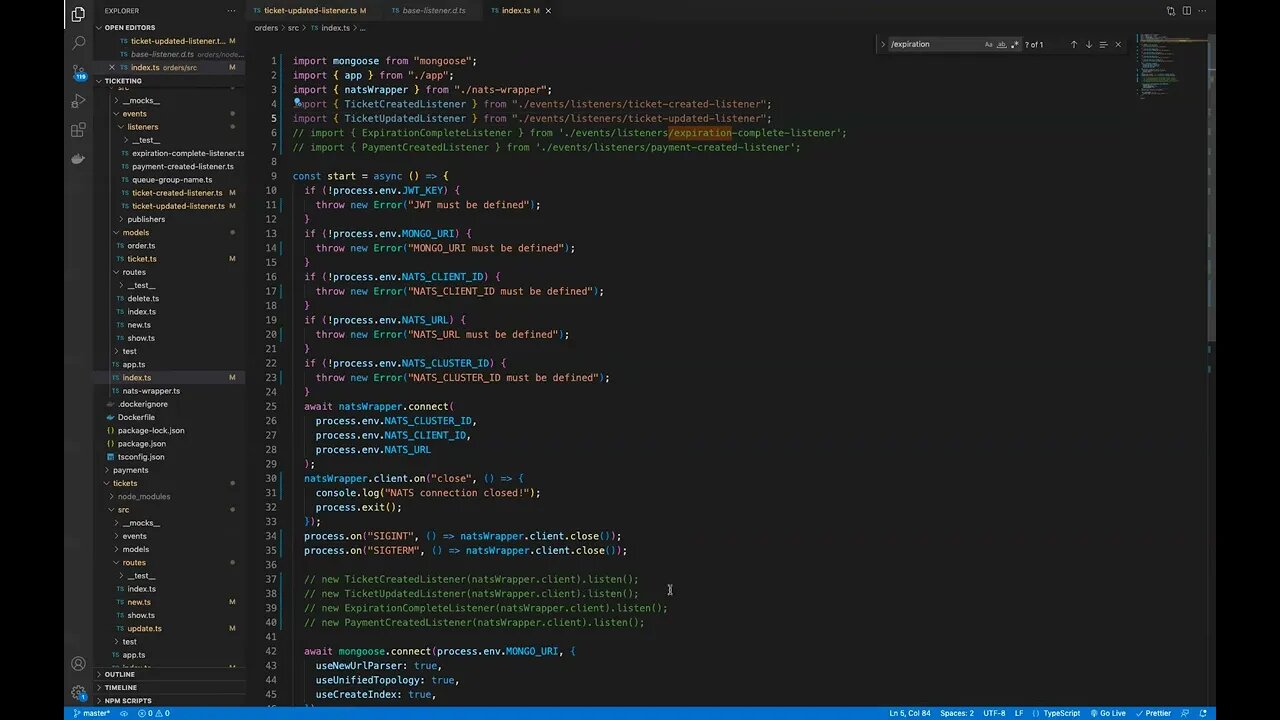Open Explorer panel more actions ellipsis
The image size is (1280, 720).
coord(231,10)
